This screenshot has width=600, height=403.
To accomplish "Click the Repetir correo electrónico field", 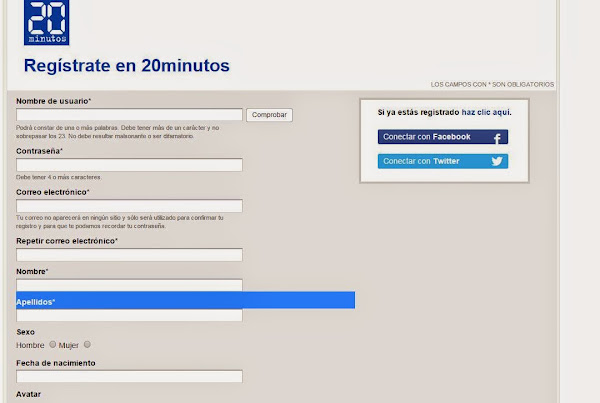I will click(129, 255).
